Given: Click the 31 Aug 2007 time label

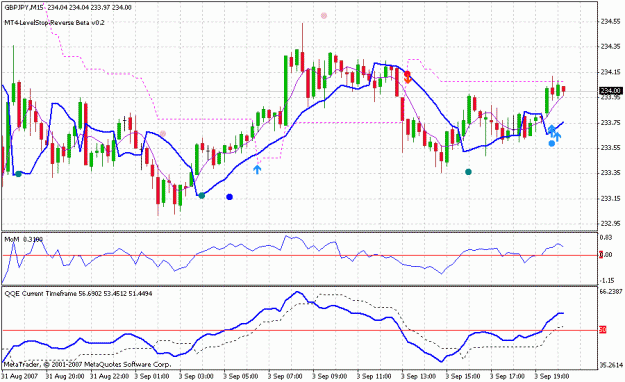Looking at the screenshot, I should 19,376.
